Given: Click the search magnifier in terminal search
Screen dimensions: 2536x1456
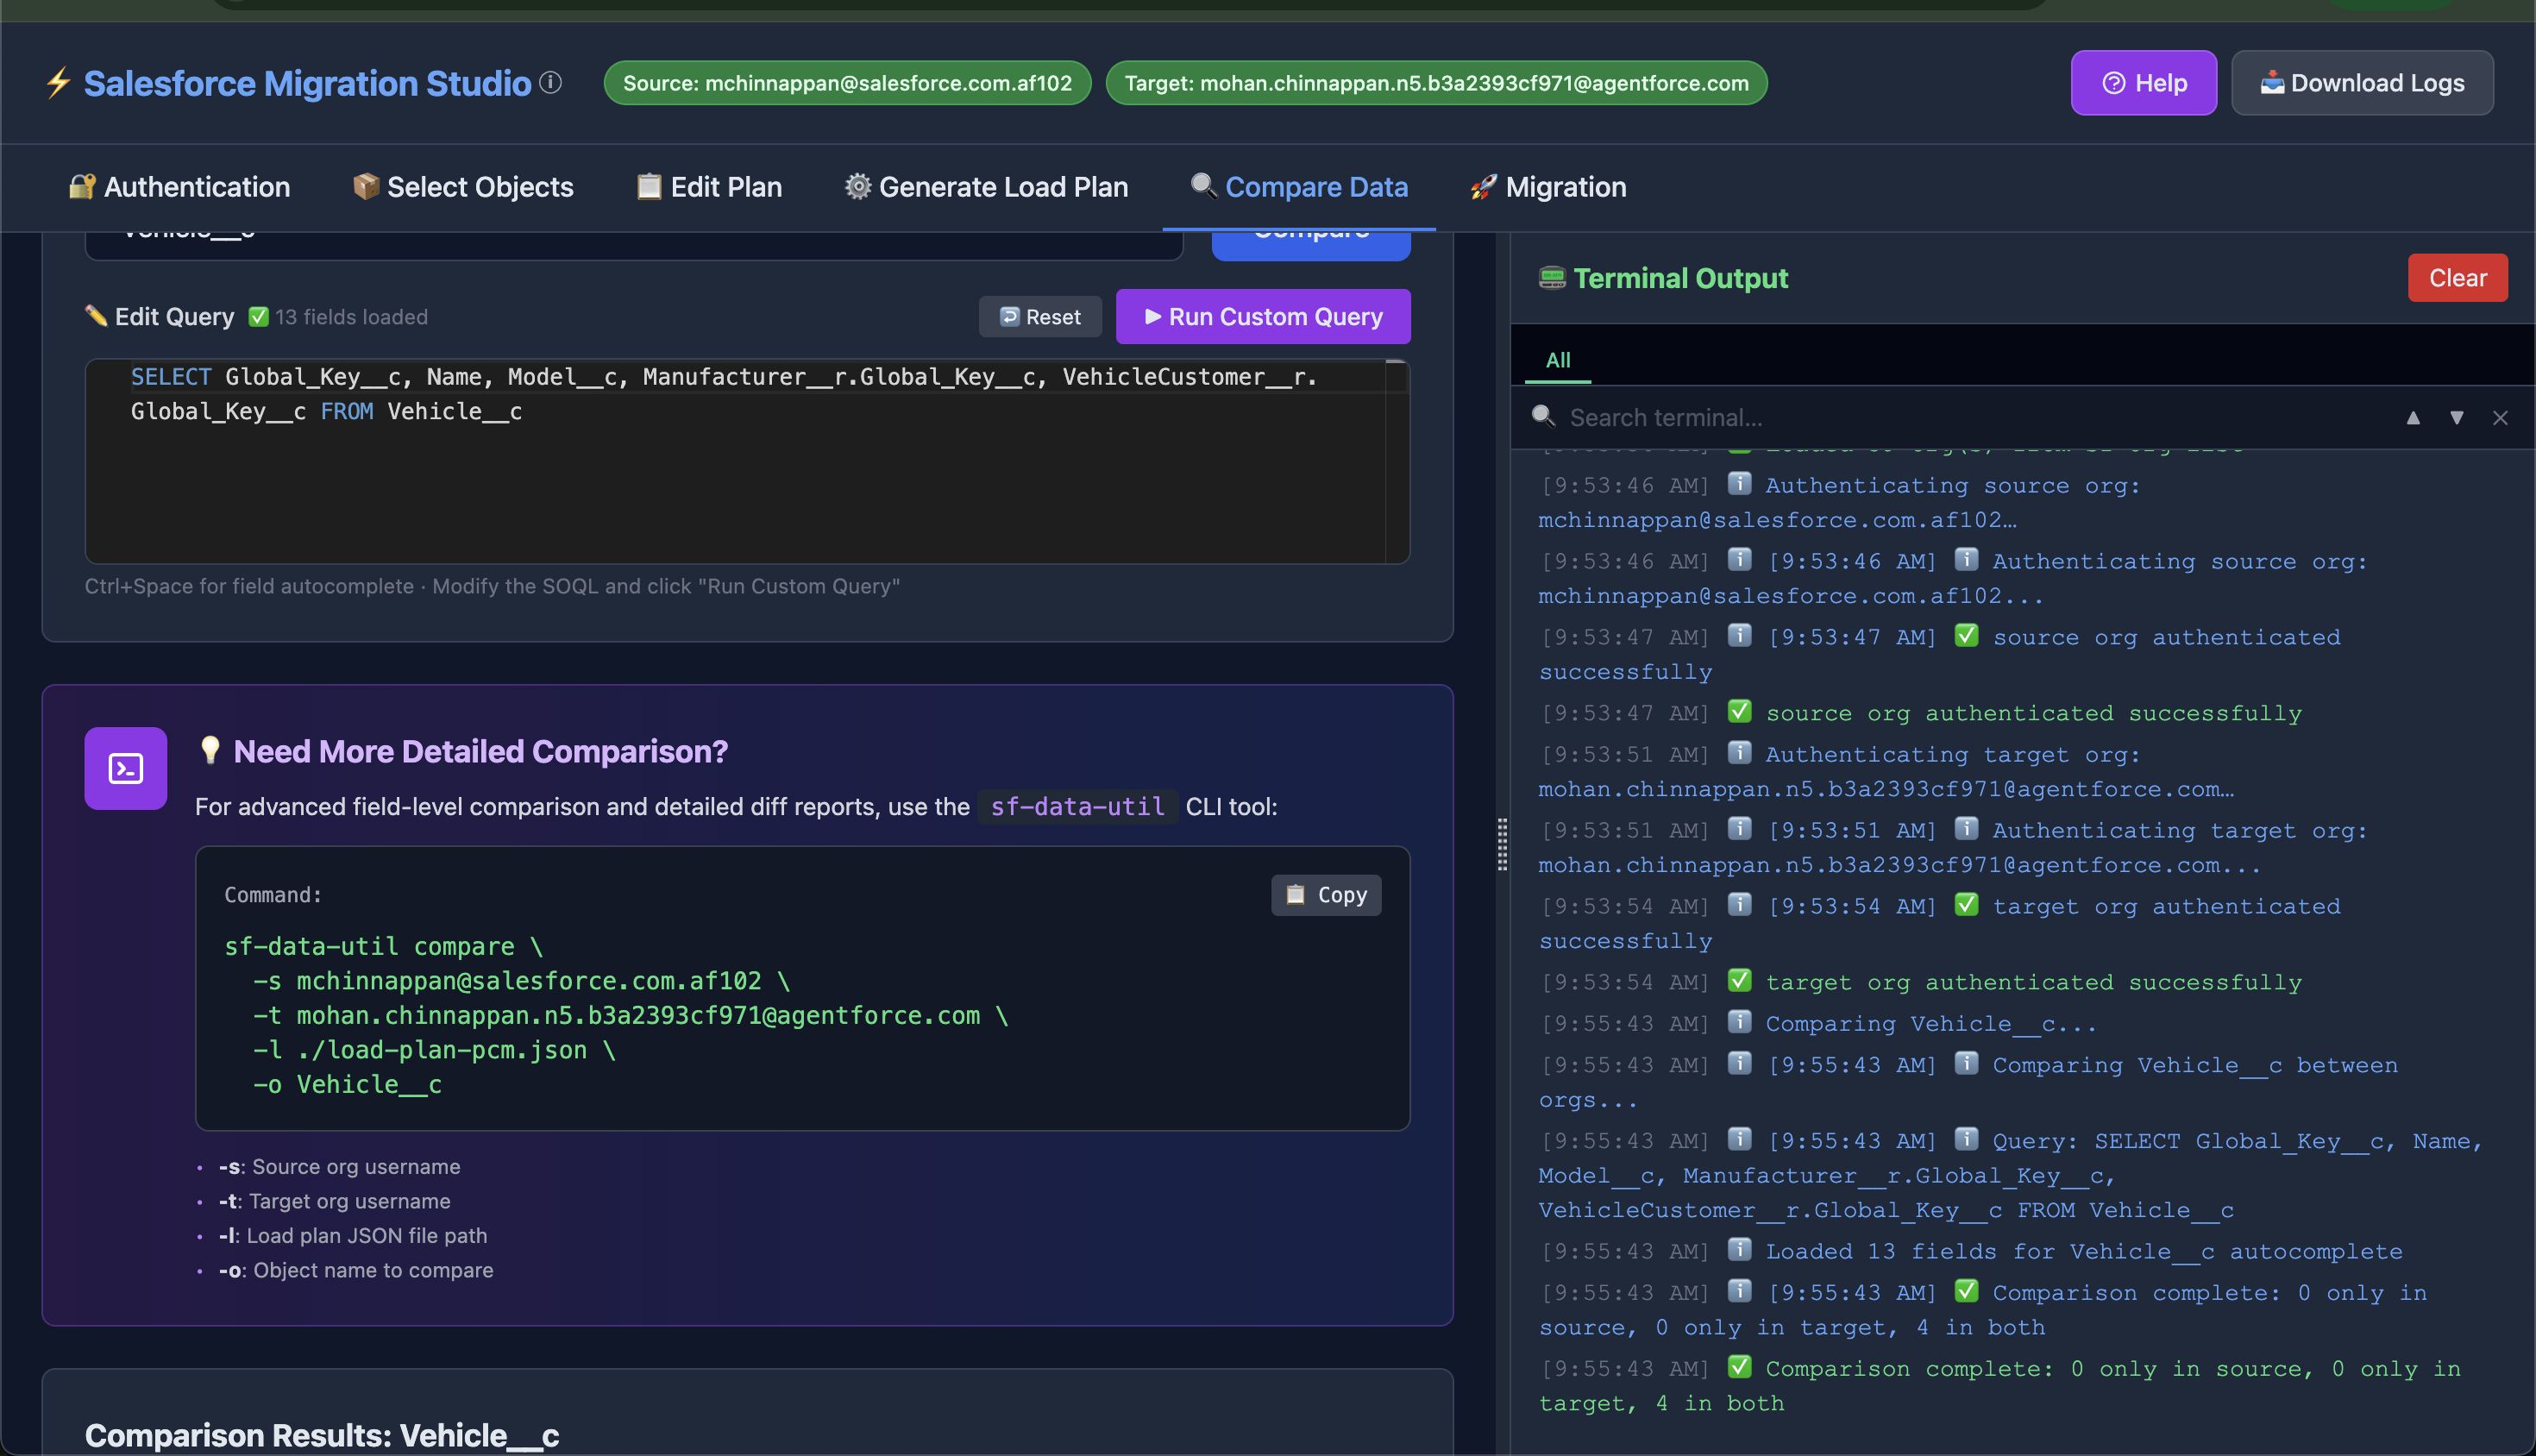Looking at the screenshot, I should [x=1544, y=416].
